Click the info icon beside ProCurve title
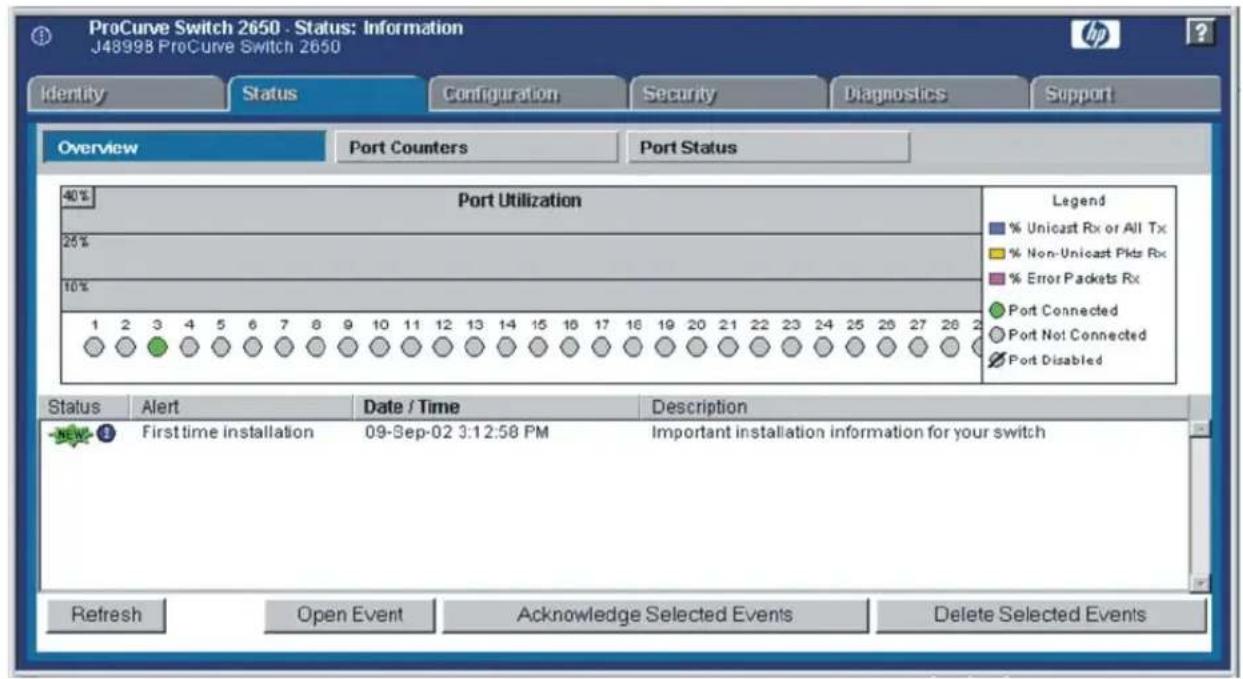Screen dimensions: 1243x679 [41, 36]
